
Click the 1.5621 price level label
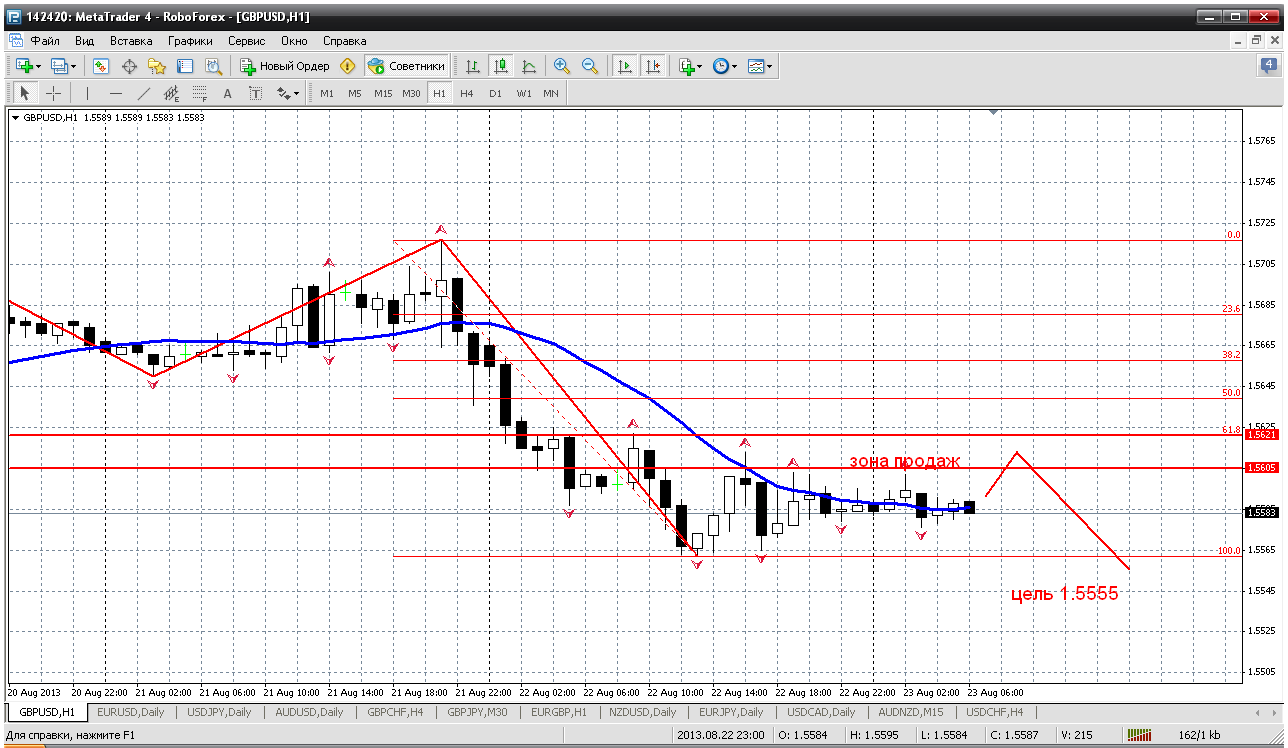pos(1260,435)
